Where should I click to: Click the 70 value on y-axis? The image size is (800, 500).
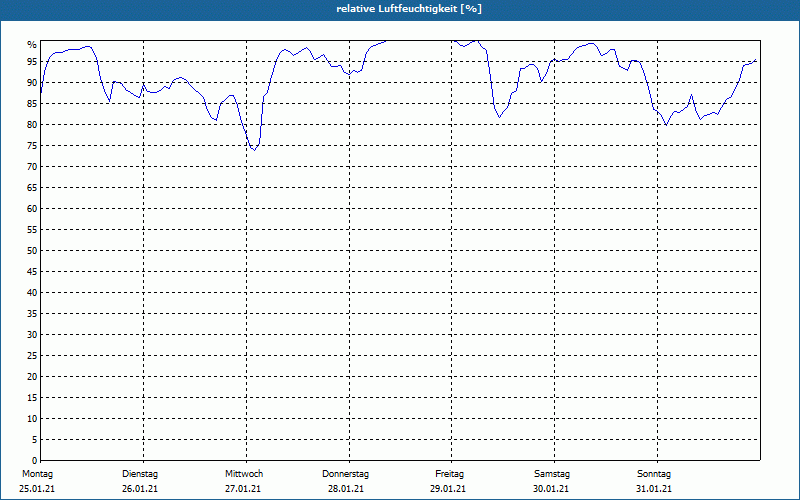tap(32, 167)
